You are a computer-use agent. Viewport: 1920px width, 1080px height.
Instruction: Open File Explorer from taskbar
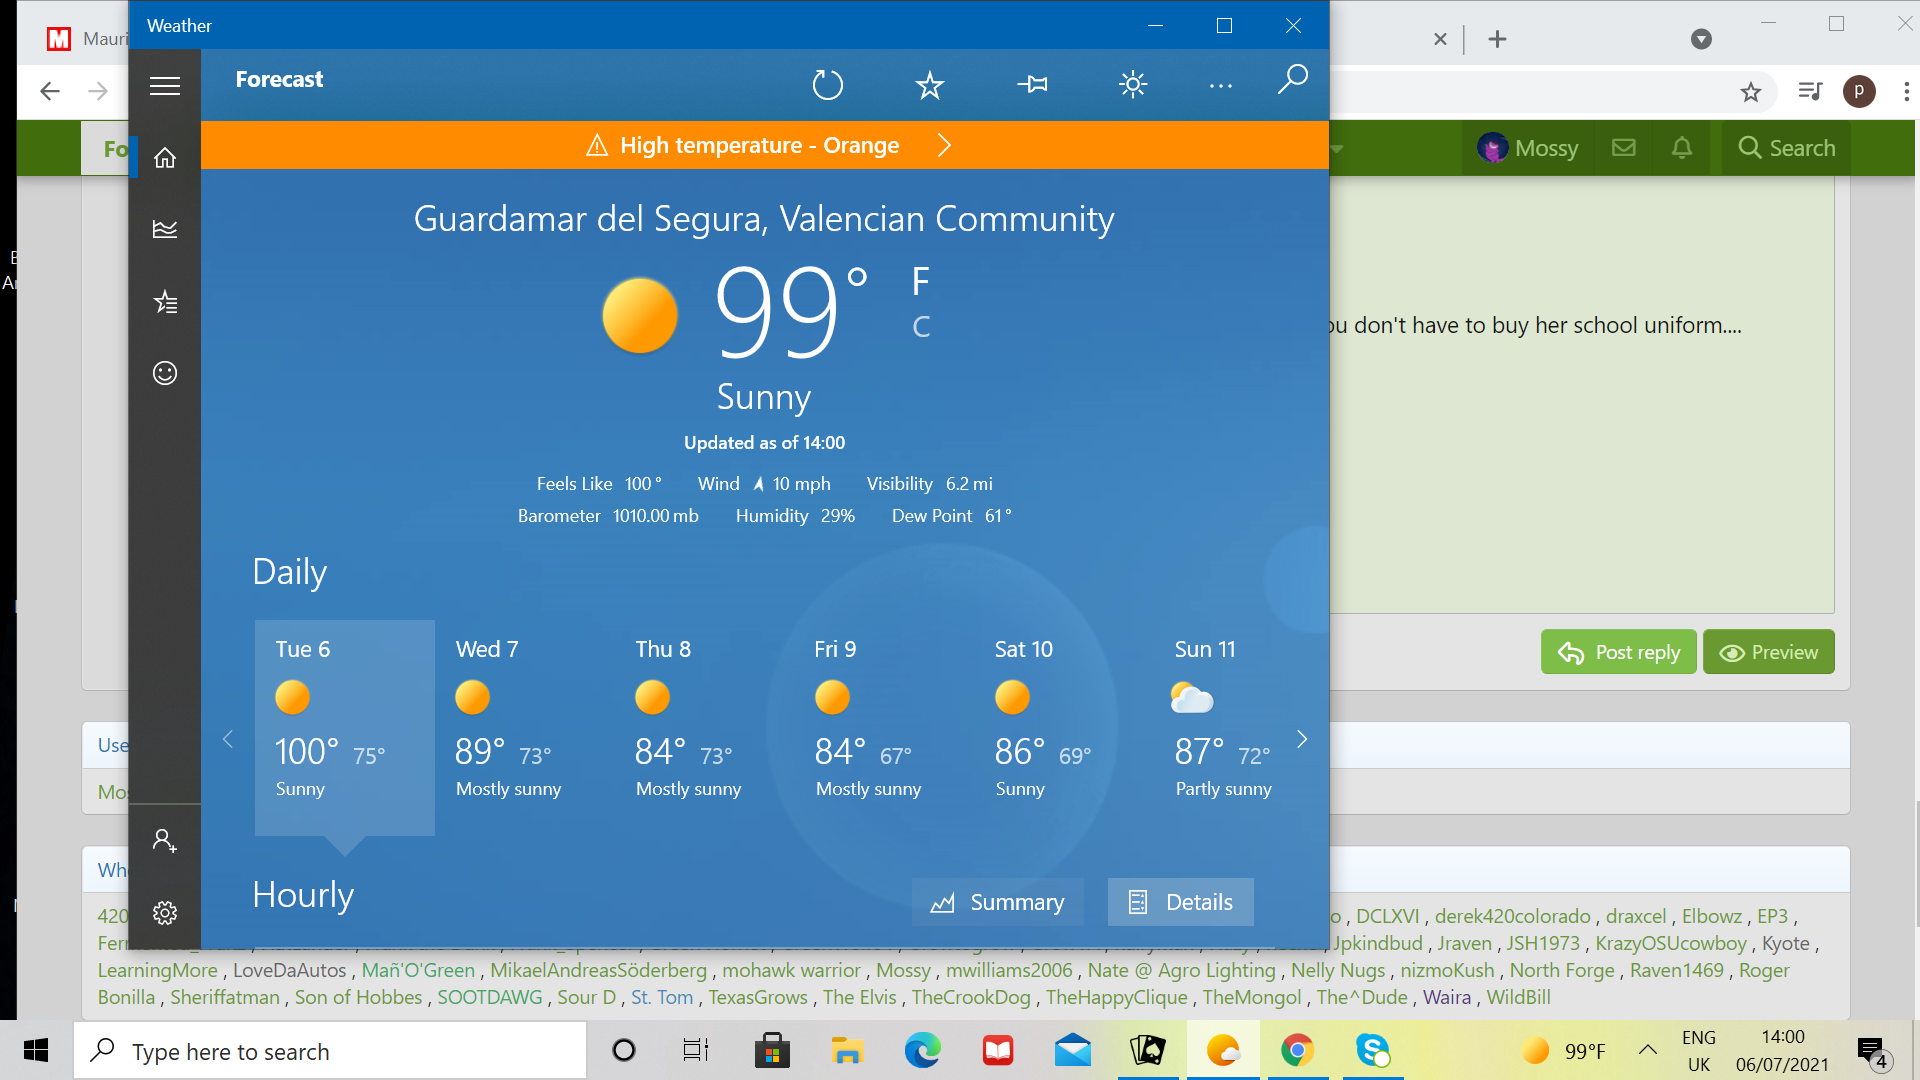pos(847,1050)
